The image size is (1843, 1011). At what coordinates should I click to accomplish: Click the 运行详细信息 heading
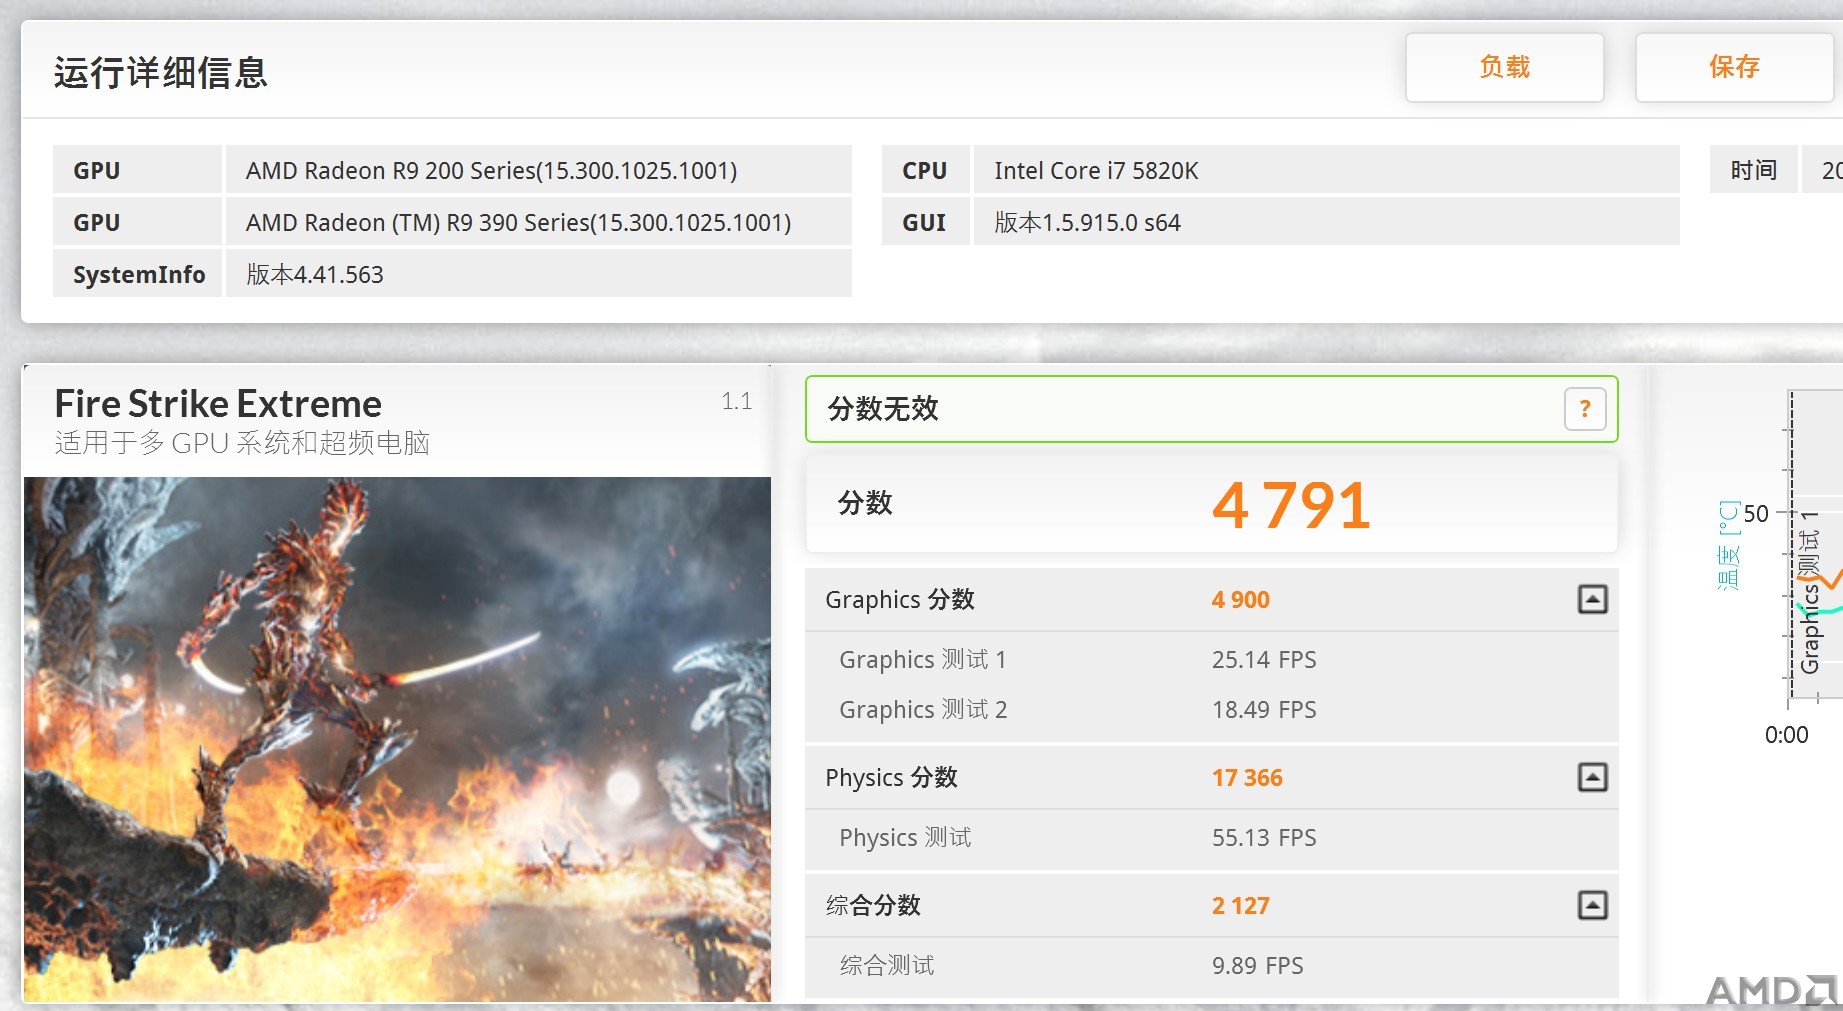coord(161,73)
